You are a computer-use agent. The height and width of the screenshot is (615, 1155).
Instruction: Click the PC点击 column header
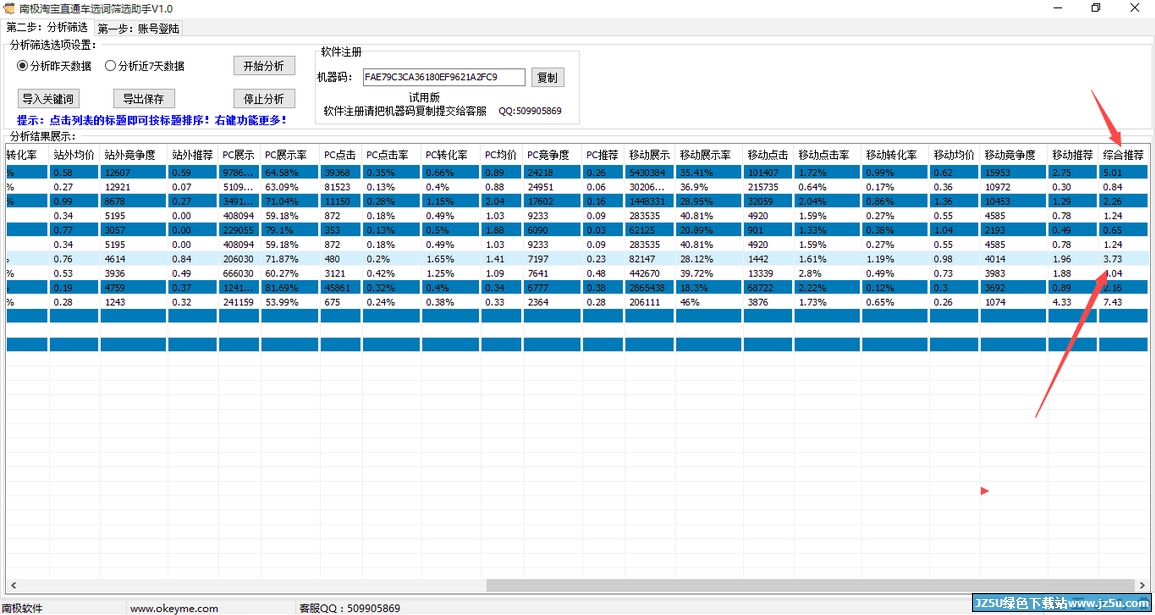pyautogui.click(x=340, y=155)
